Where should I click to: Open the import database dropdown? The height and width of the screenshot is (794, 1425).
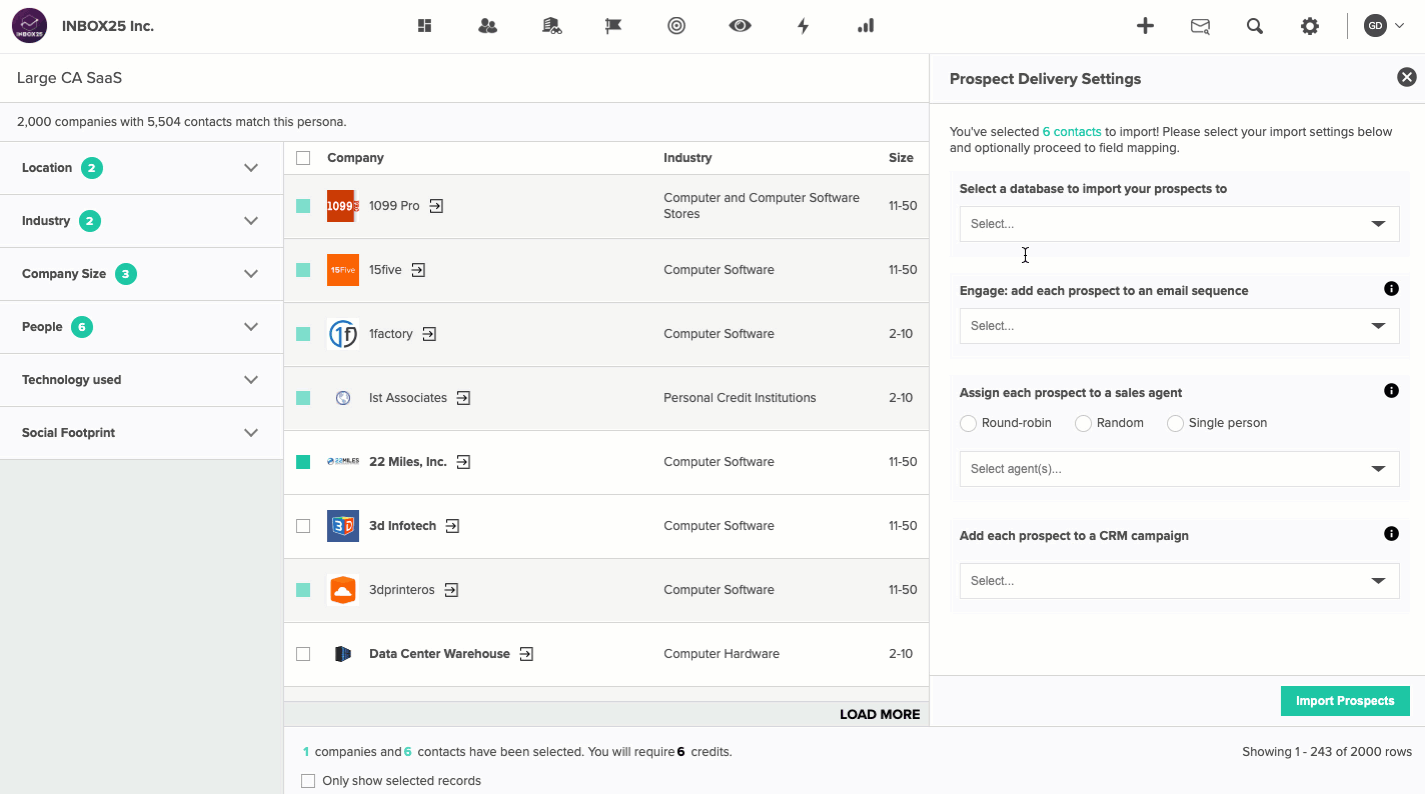(x=1179, y=224)
